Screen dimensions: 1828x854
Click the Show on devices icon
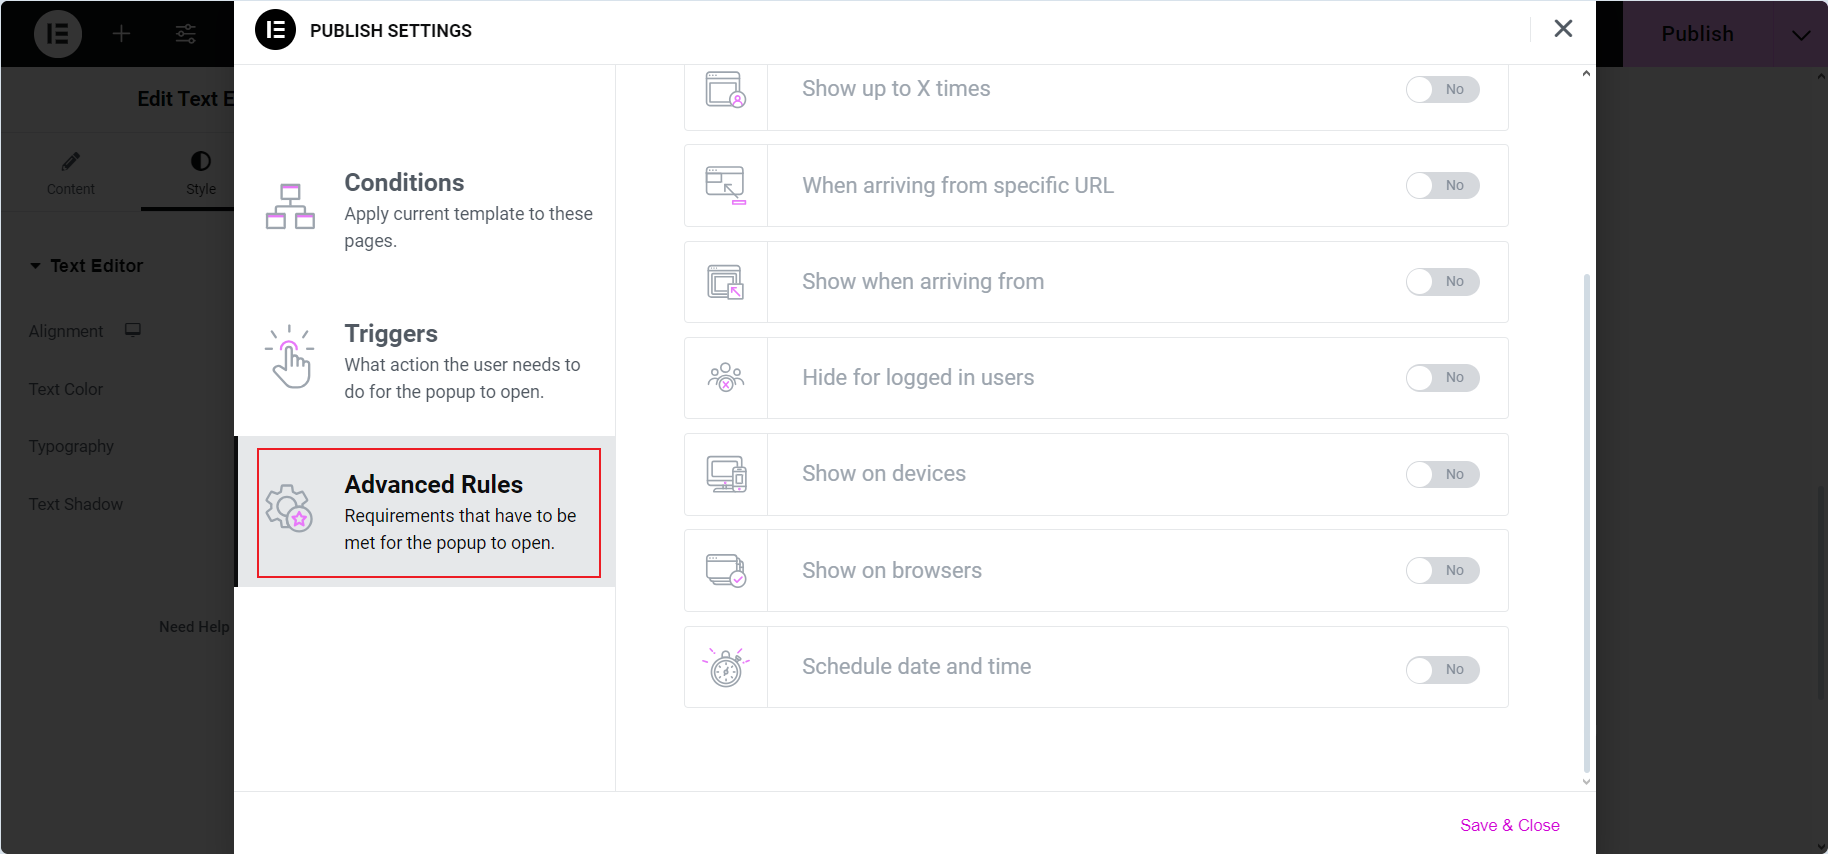coord(726,474)
